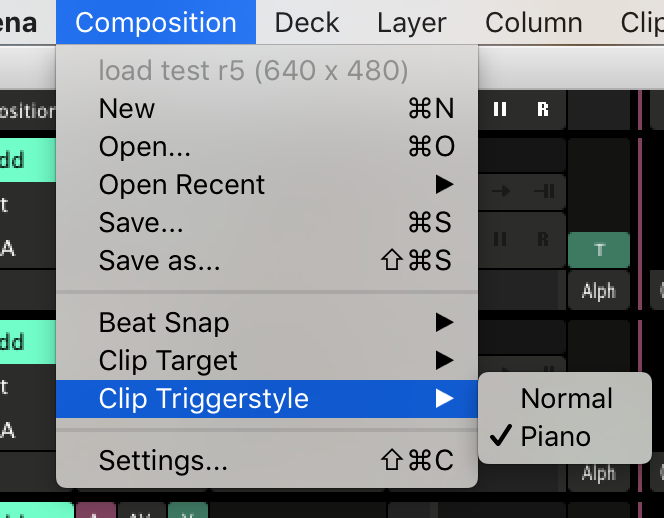Toggle the green T button
The height and width of the screenshot is (518, 664).
click(598, 250)
